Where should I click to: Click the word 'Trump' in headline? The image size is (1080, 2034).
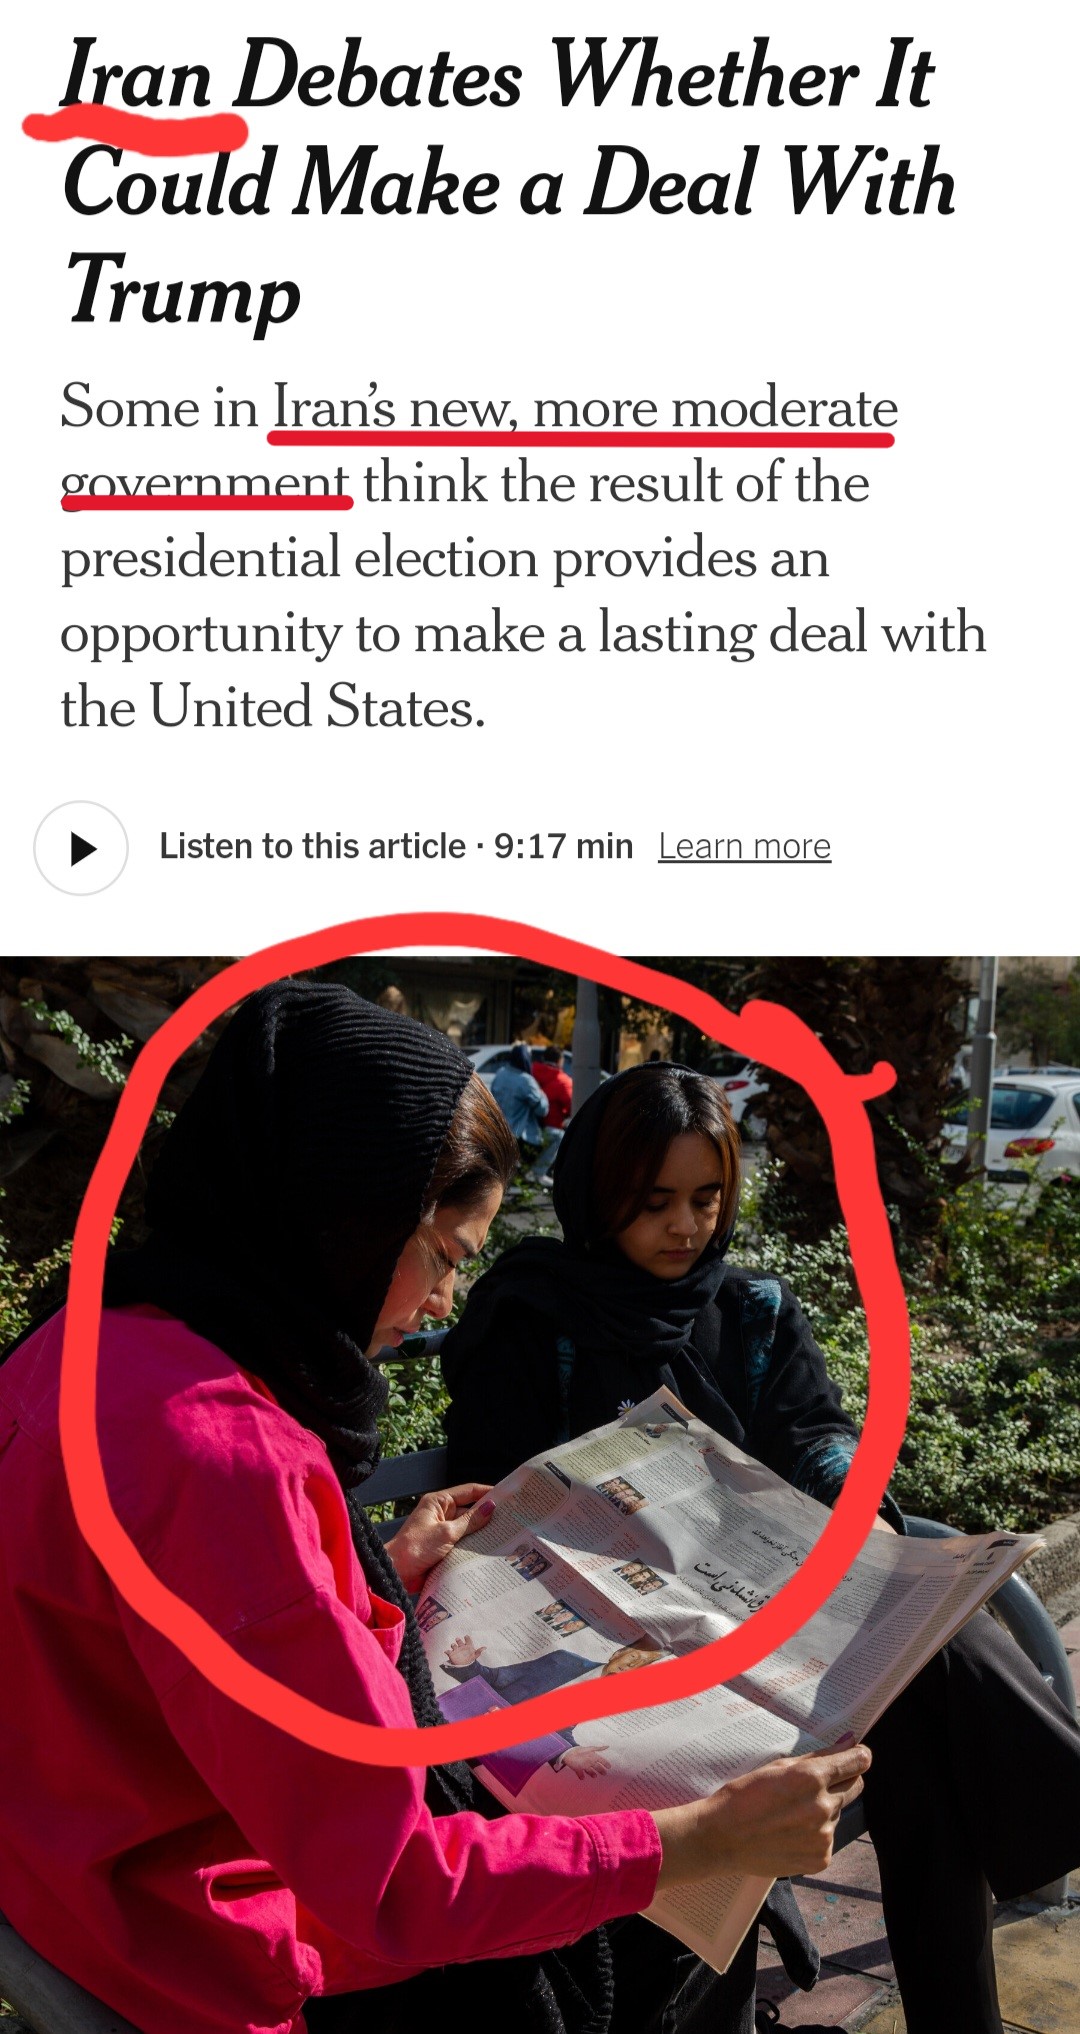click(182, 290)
